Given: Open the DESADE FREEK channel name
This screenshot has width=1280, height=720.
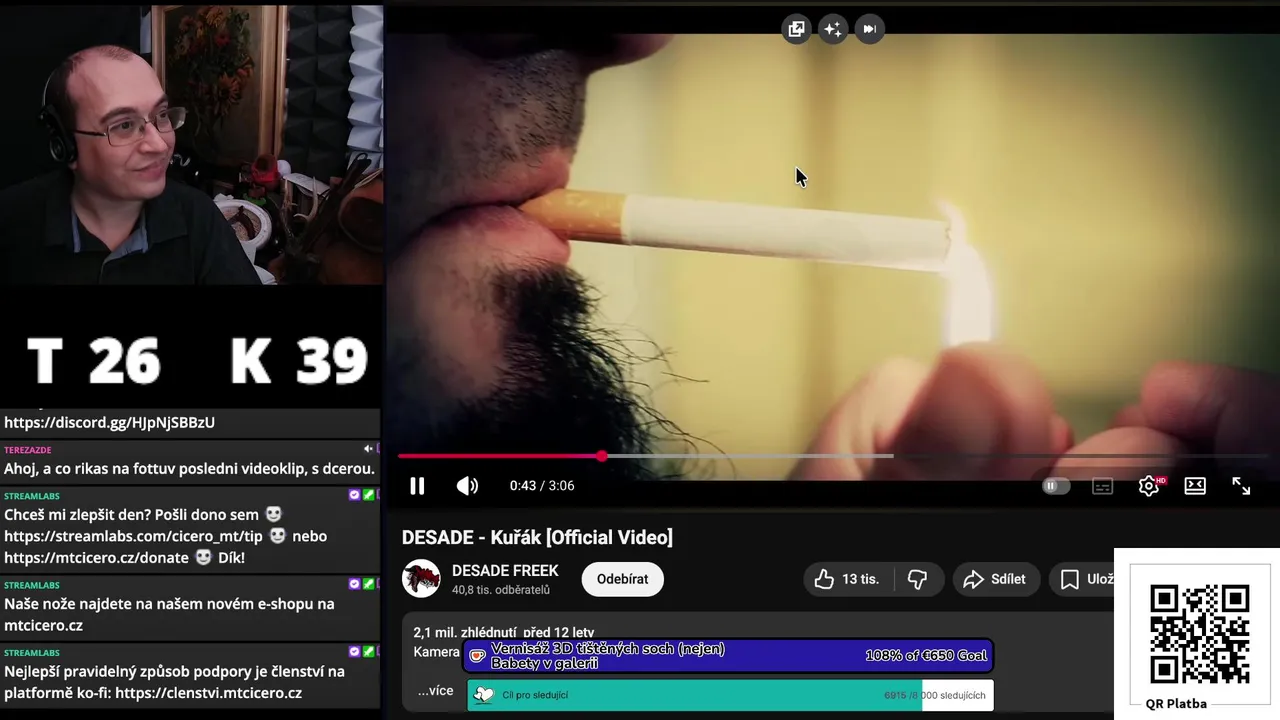Looking at the screenshot, I should [x=505, y=571].
